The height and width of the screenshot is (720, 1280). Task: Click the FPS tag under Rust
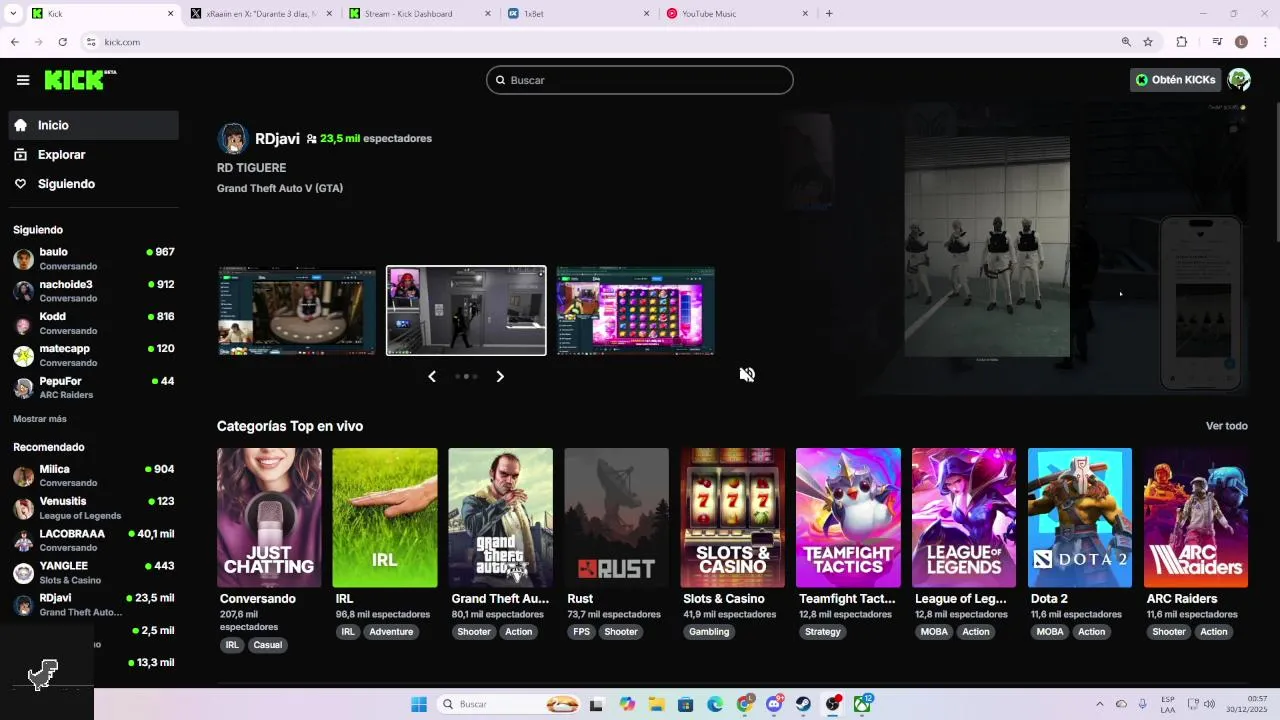coord(581,632)
